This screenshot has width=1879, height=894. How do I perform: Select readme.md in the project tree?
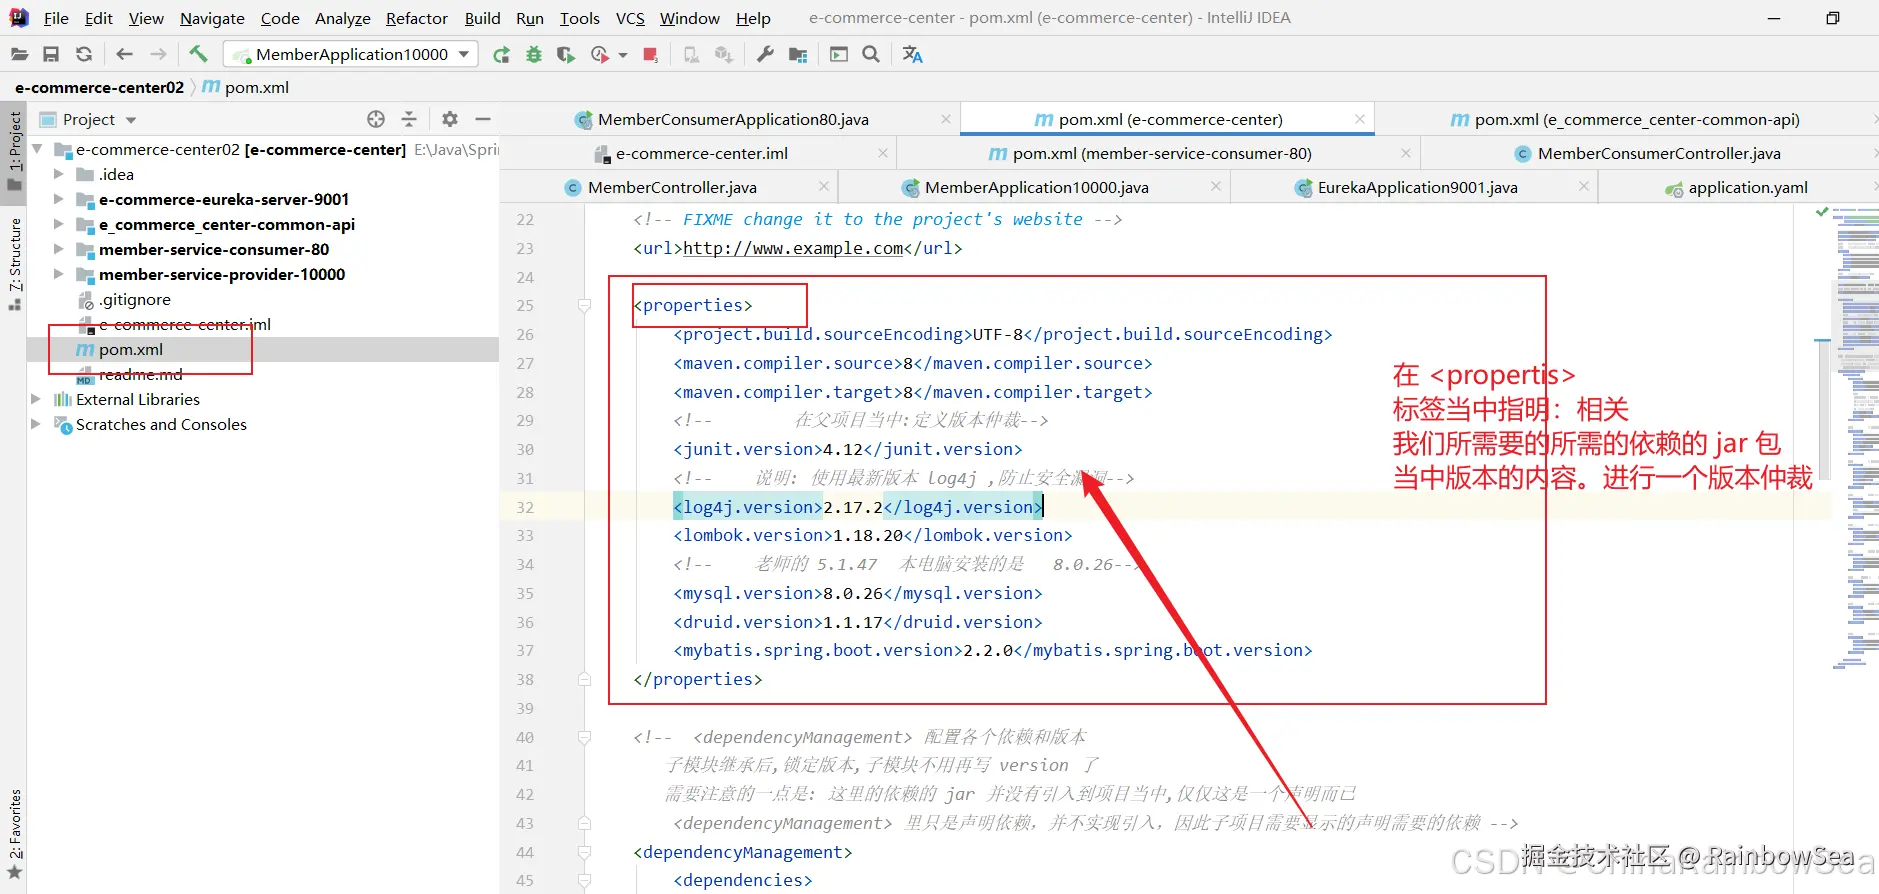(140, 374)
